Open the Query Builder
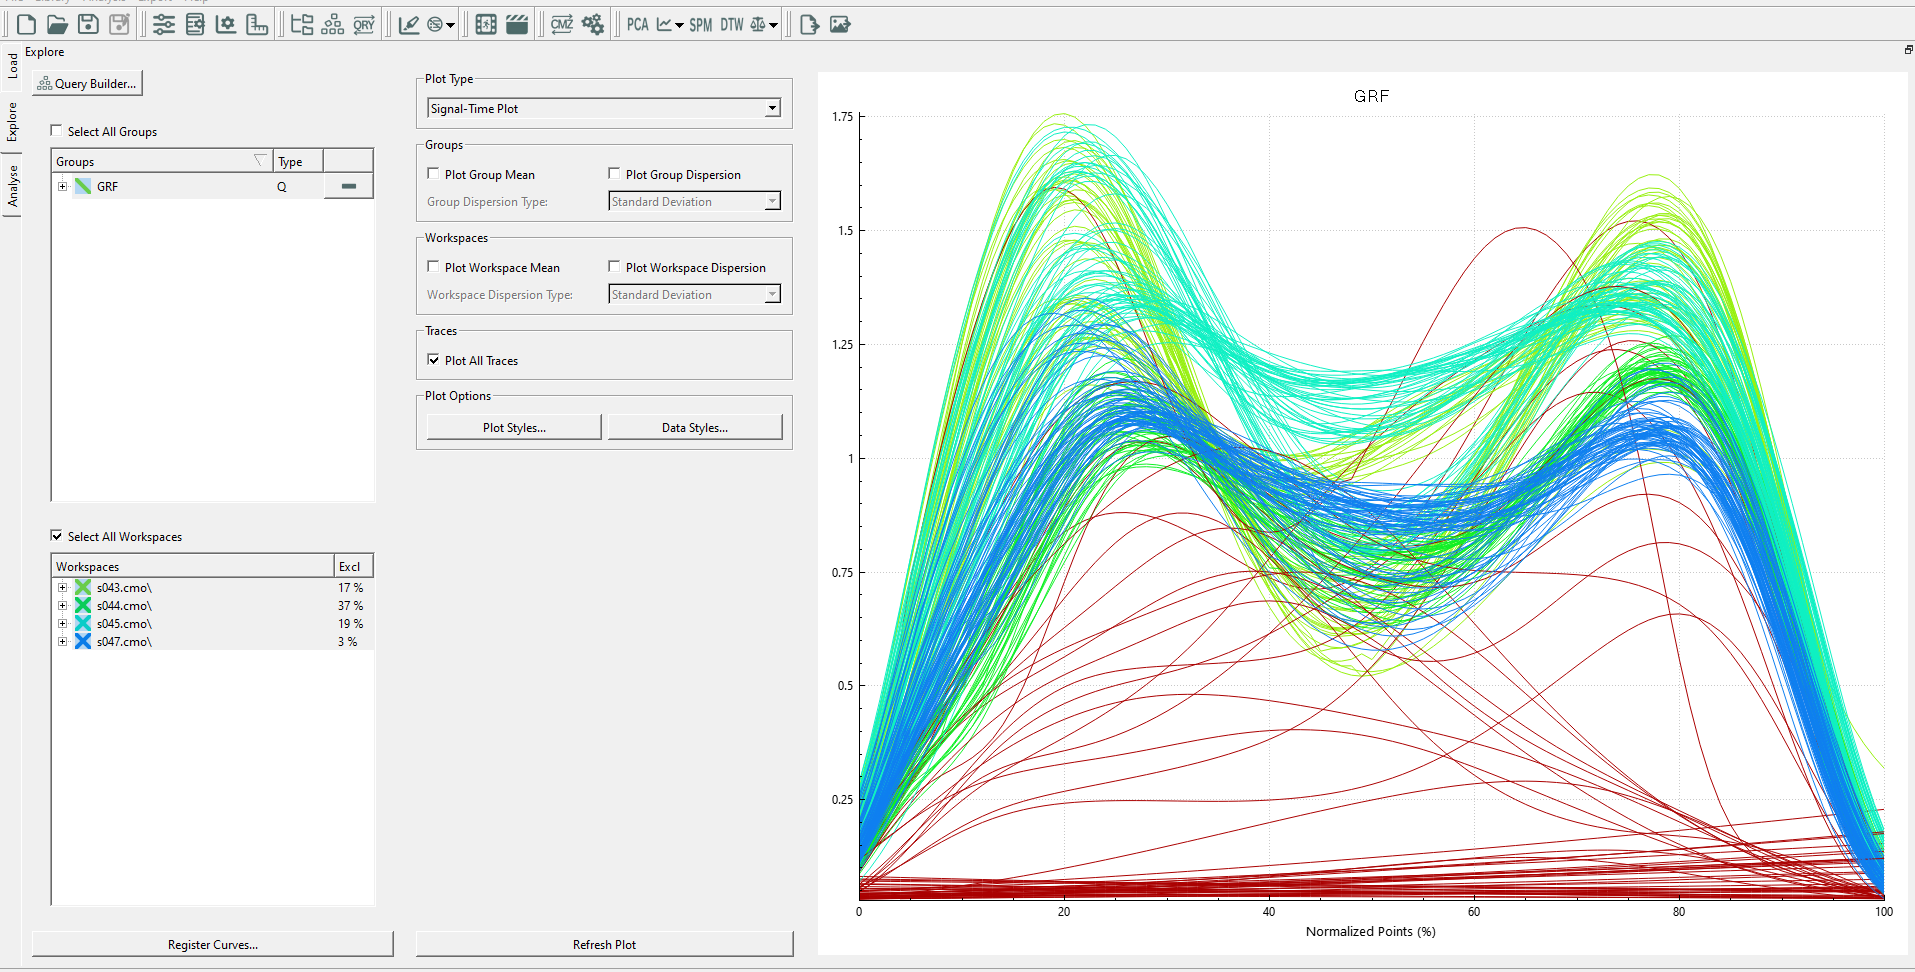 pyautogui.click(x=87, y=83)
